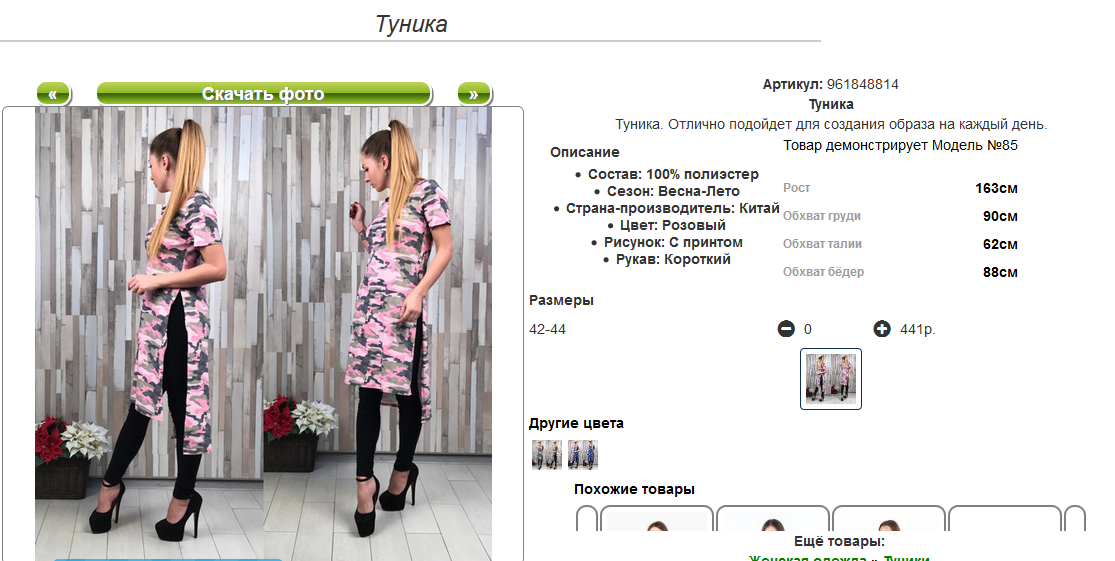Slide similar products carousel right arrow
Viewport: 1115px width, 561px height.
[1074, 518]
